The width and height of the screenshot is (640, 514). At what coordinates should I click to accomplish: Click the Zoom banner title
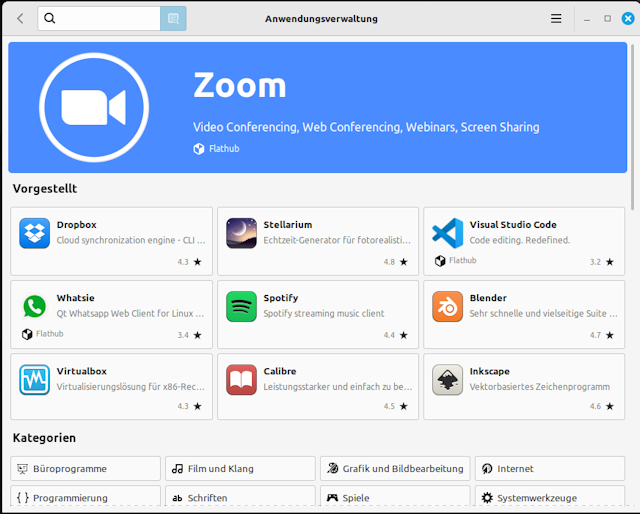click(x=240, y=85)
